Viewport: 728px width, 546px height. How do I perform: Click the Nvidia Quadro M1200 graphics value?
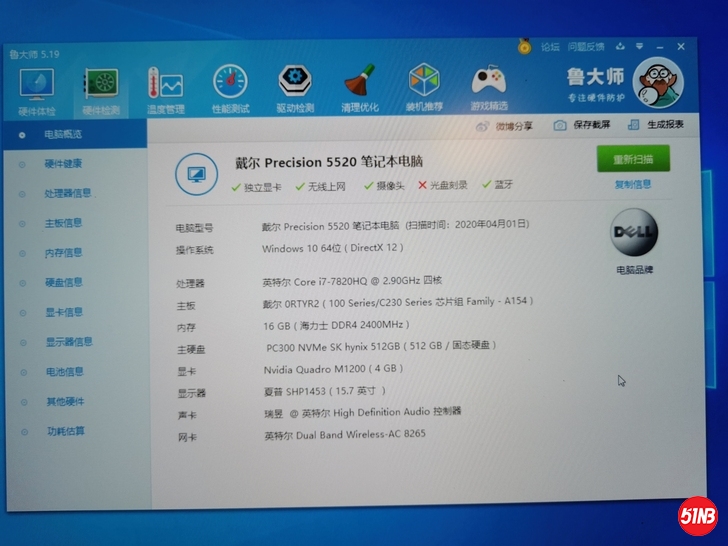[333, 369]
